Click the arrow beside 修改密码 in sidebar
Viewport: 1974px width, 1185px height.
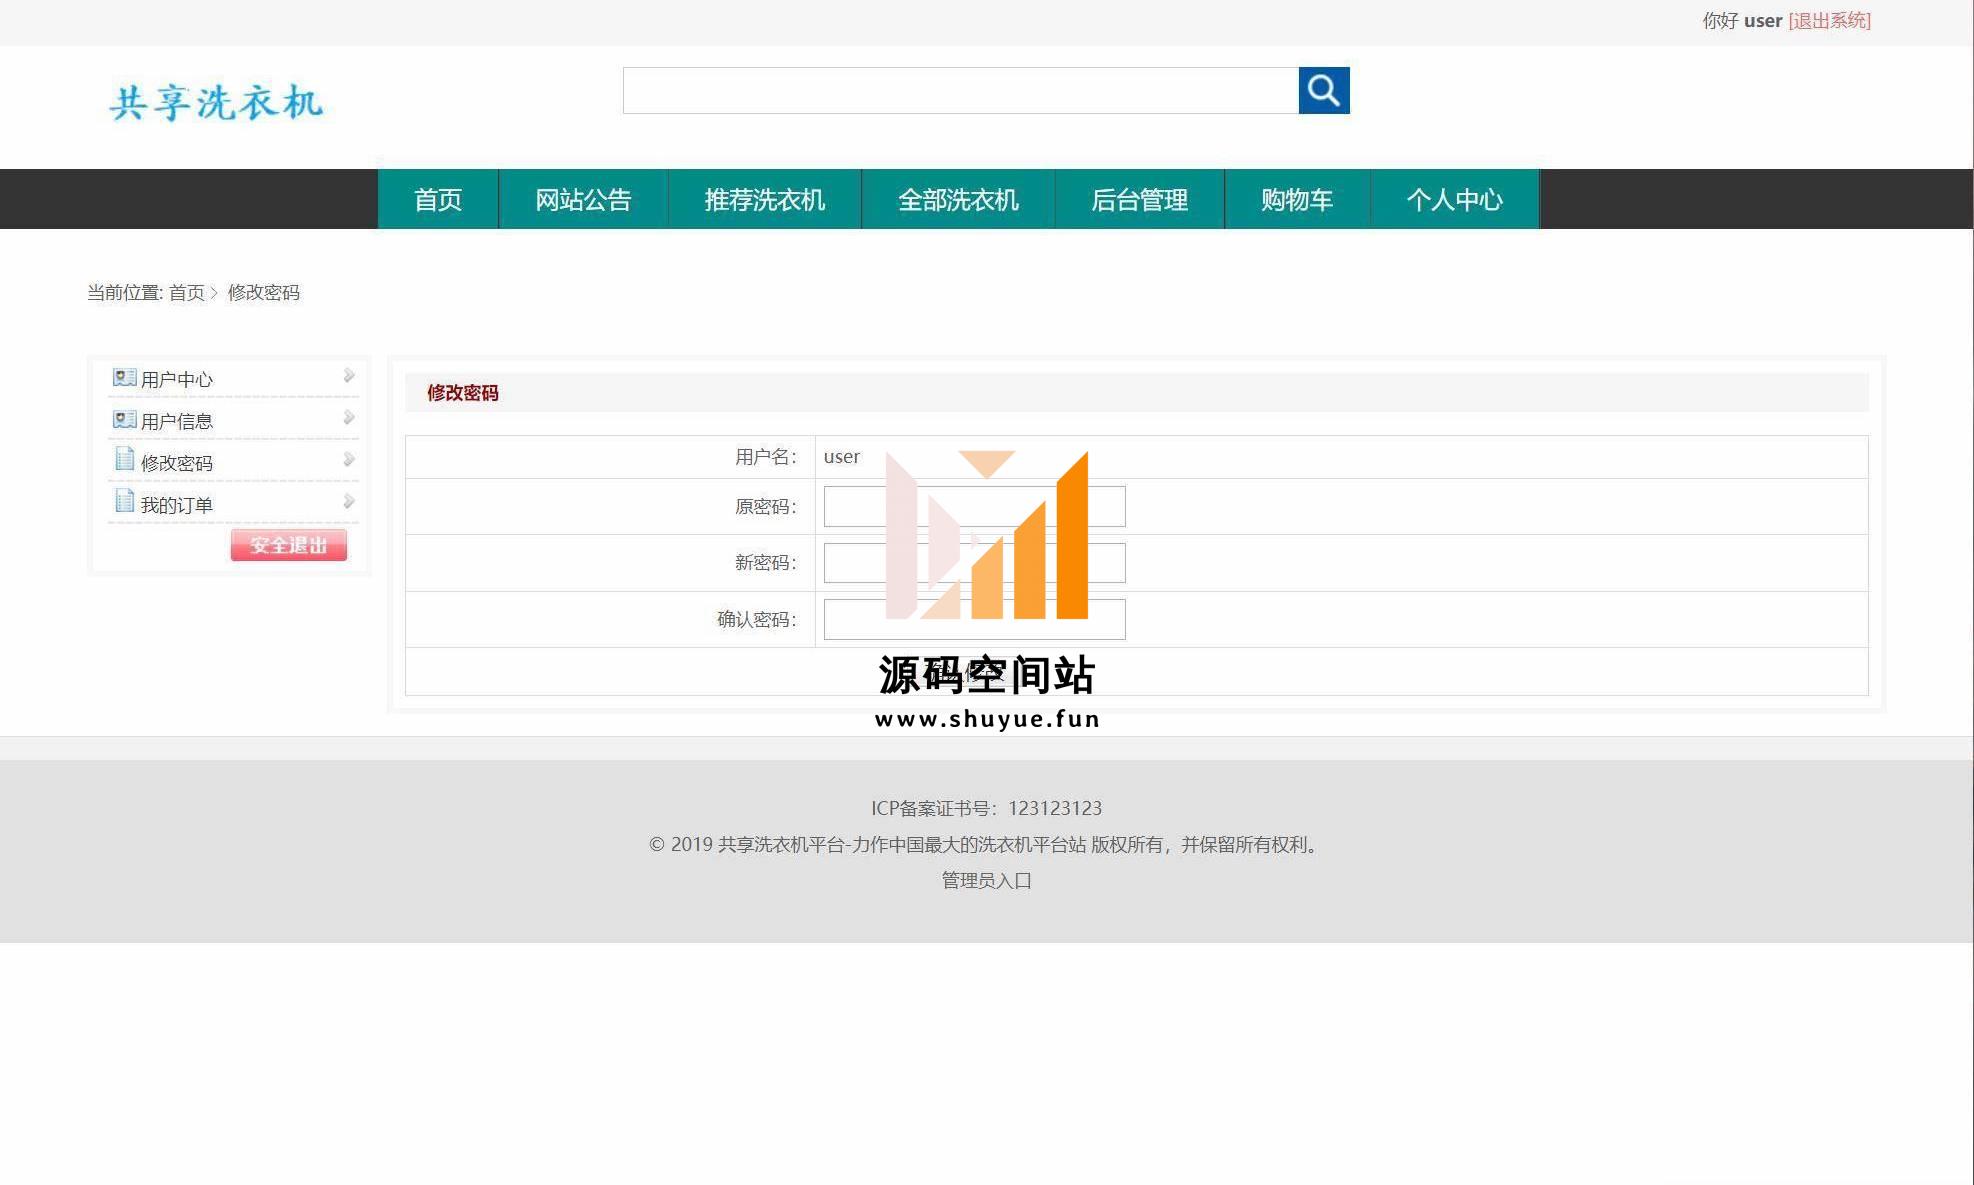(349, 460)
